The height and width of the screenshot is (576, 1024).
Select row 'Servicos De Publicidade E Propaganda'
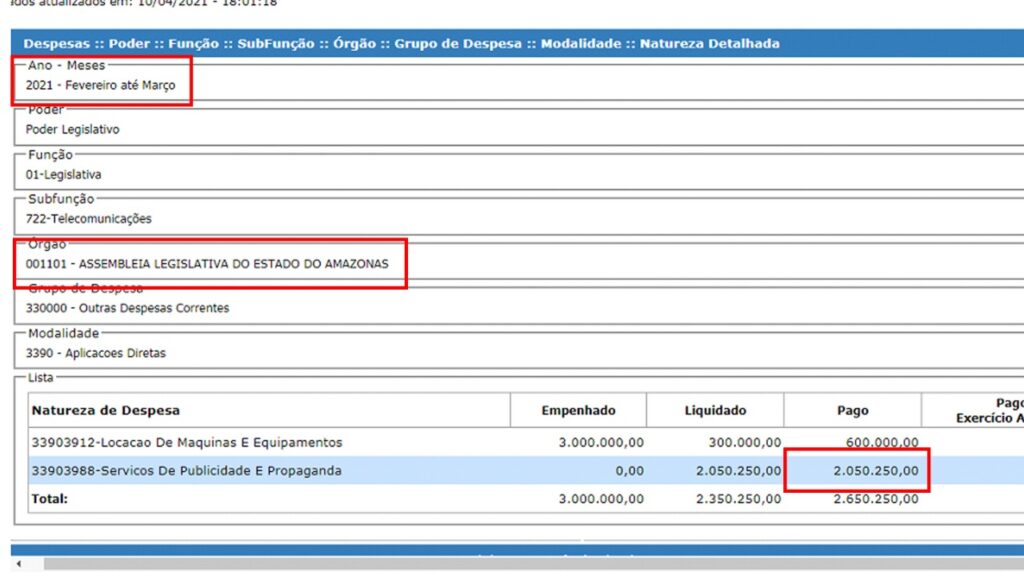pos(187,470)
